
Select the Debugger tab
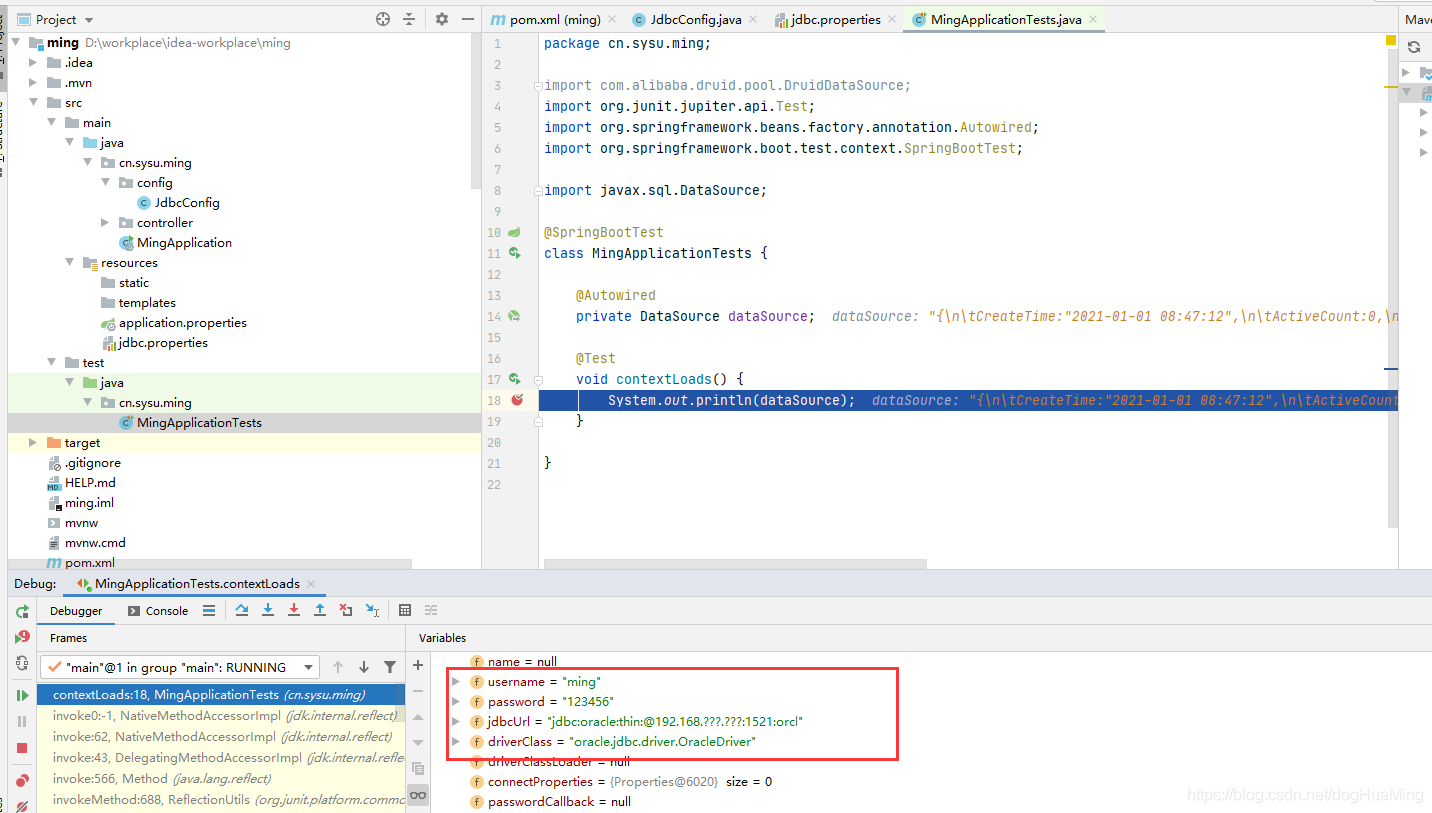pyautogui.click(x=76, y=611)
